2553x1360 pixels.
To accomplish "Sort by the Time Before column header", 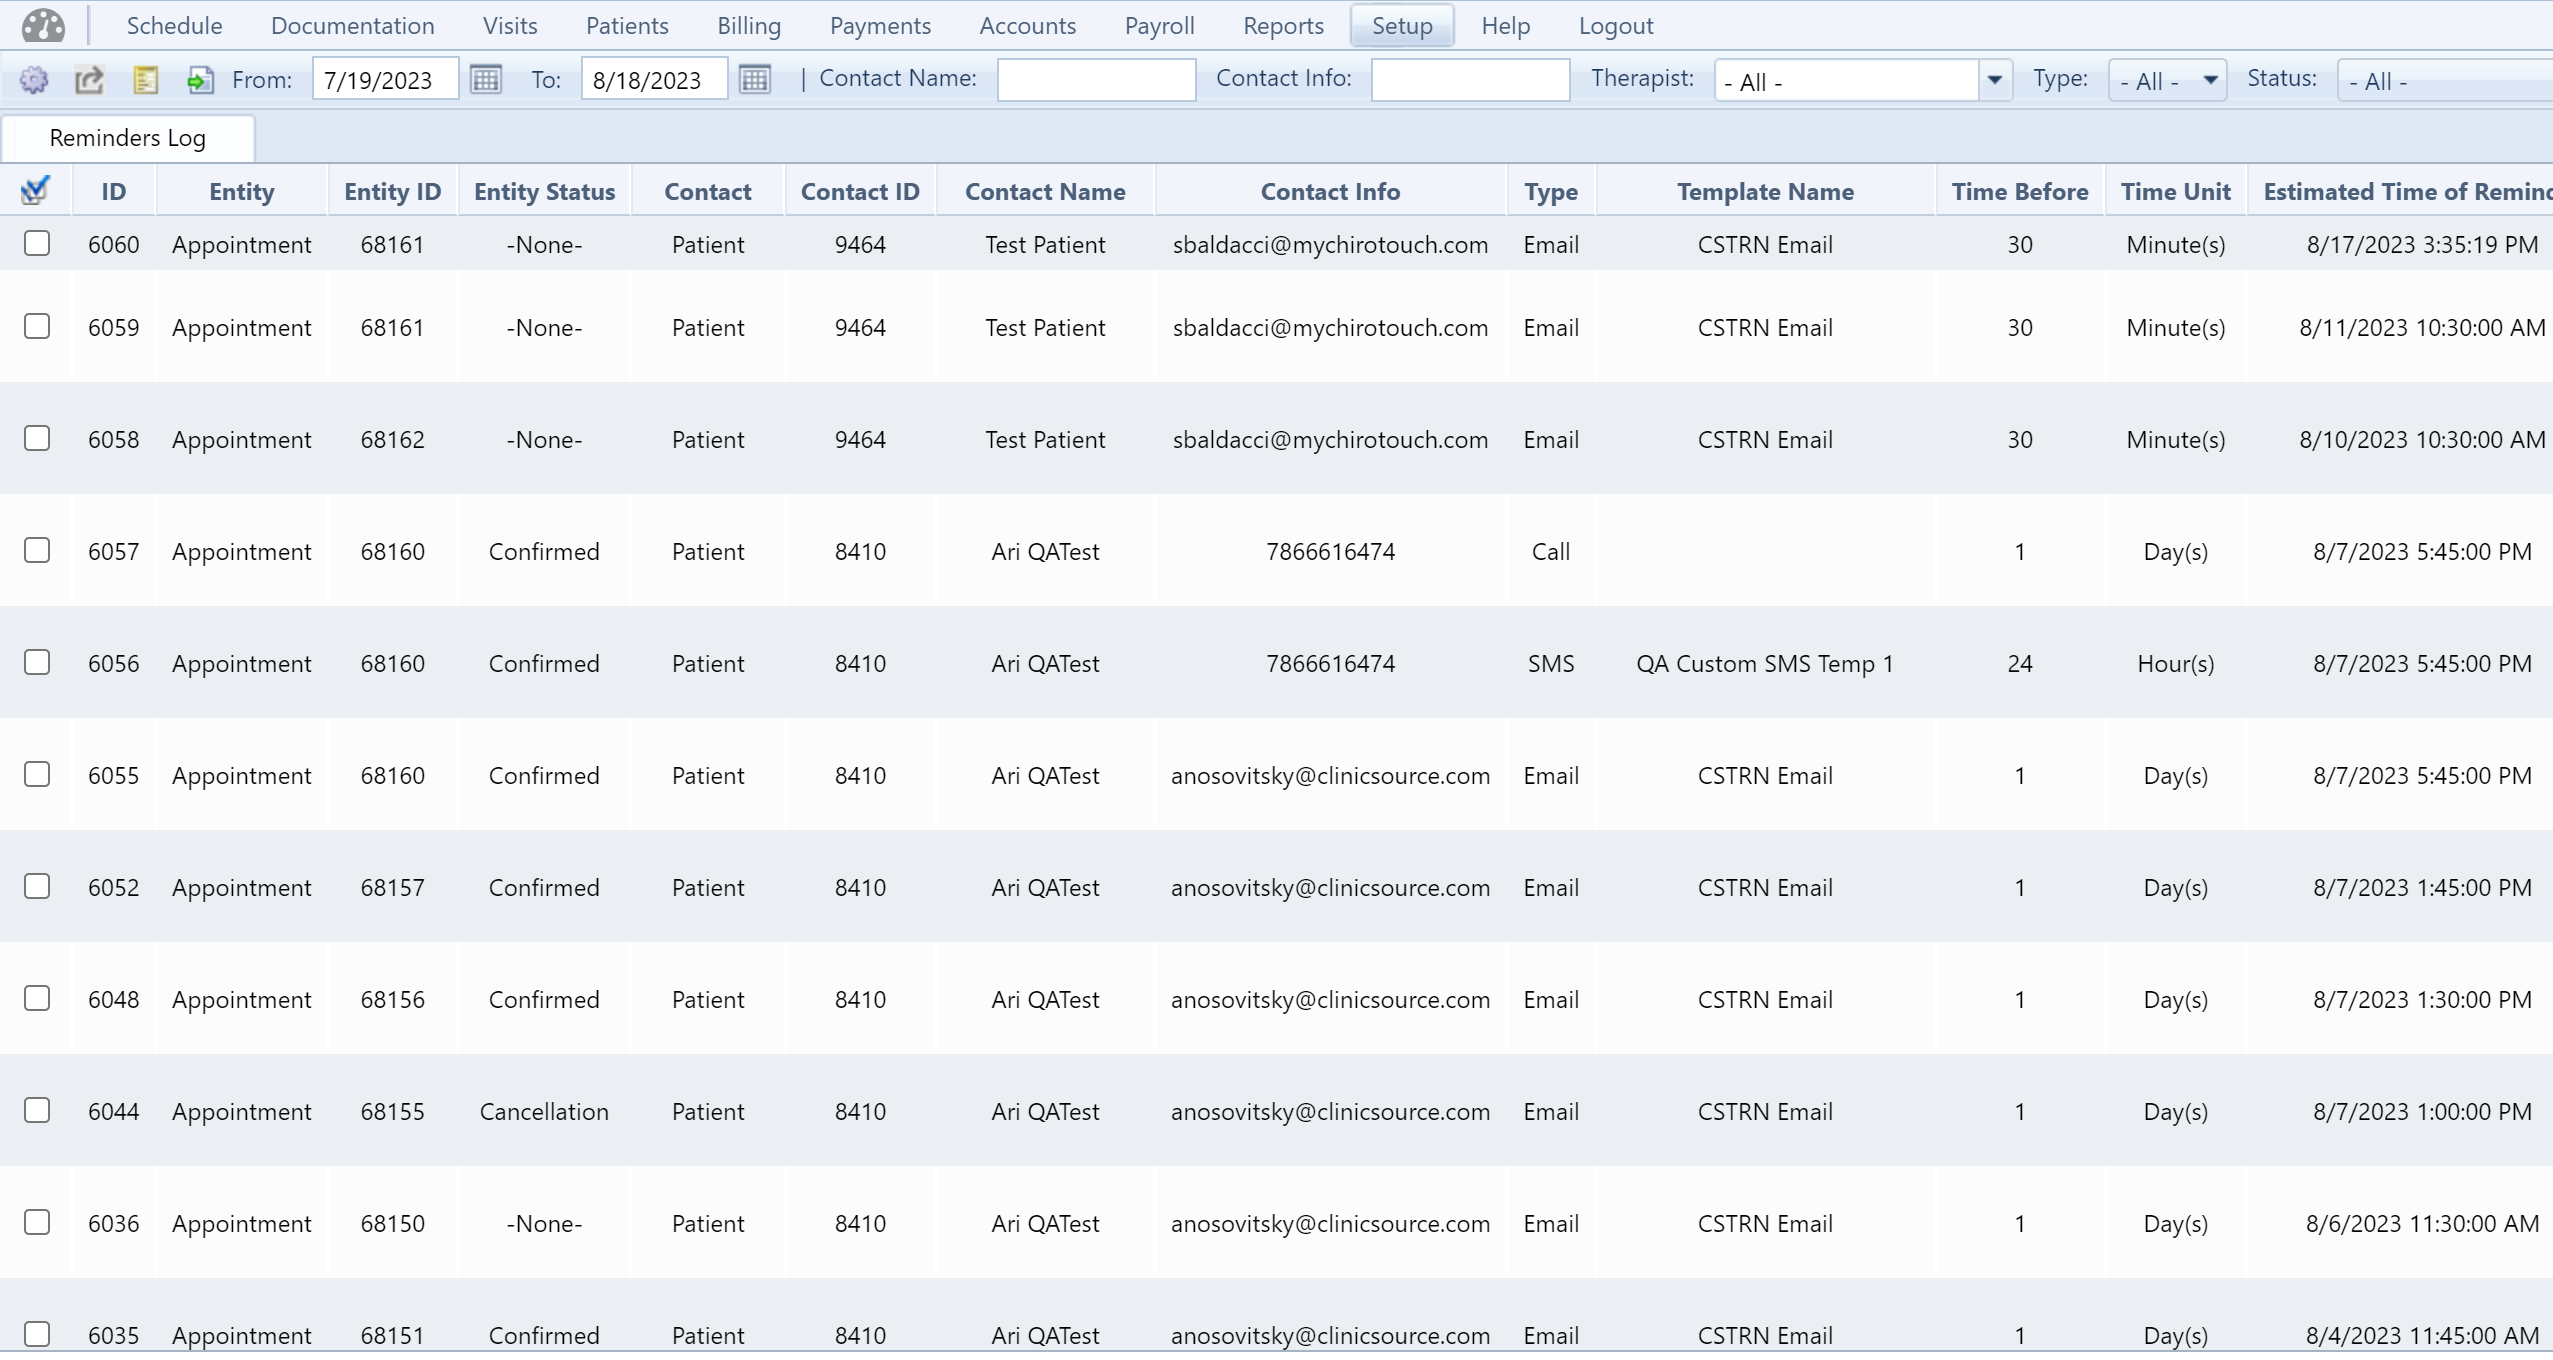I will point(2020,191).
